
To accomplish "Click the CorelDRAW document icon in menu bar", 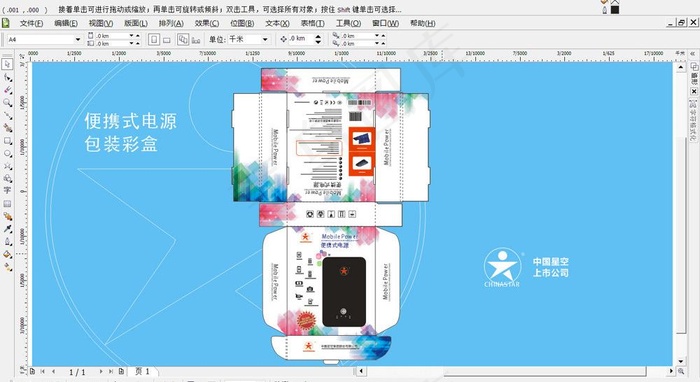I will (5, 23).
